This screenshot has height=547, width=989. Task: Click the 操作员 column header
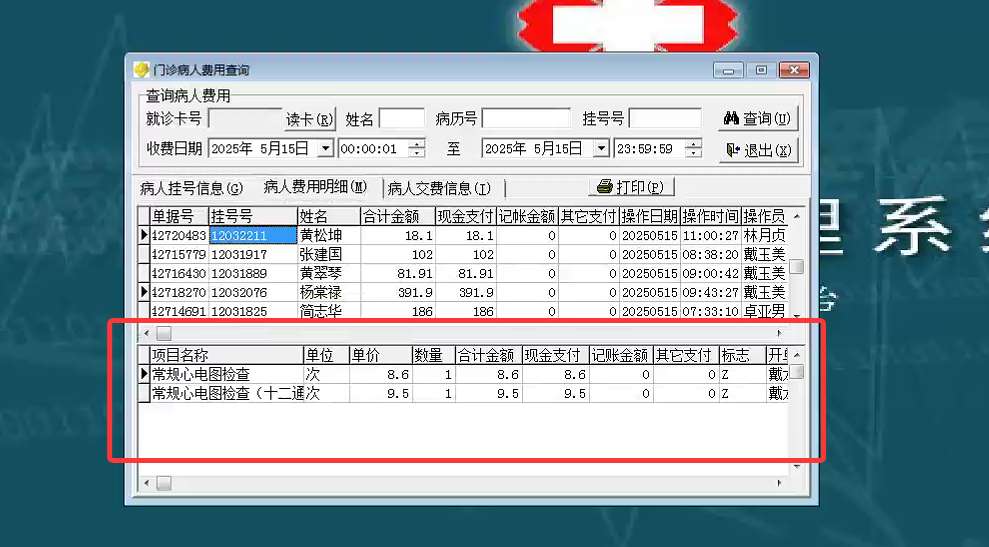click(764, 216)
